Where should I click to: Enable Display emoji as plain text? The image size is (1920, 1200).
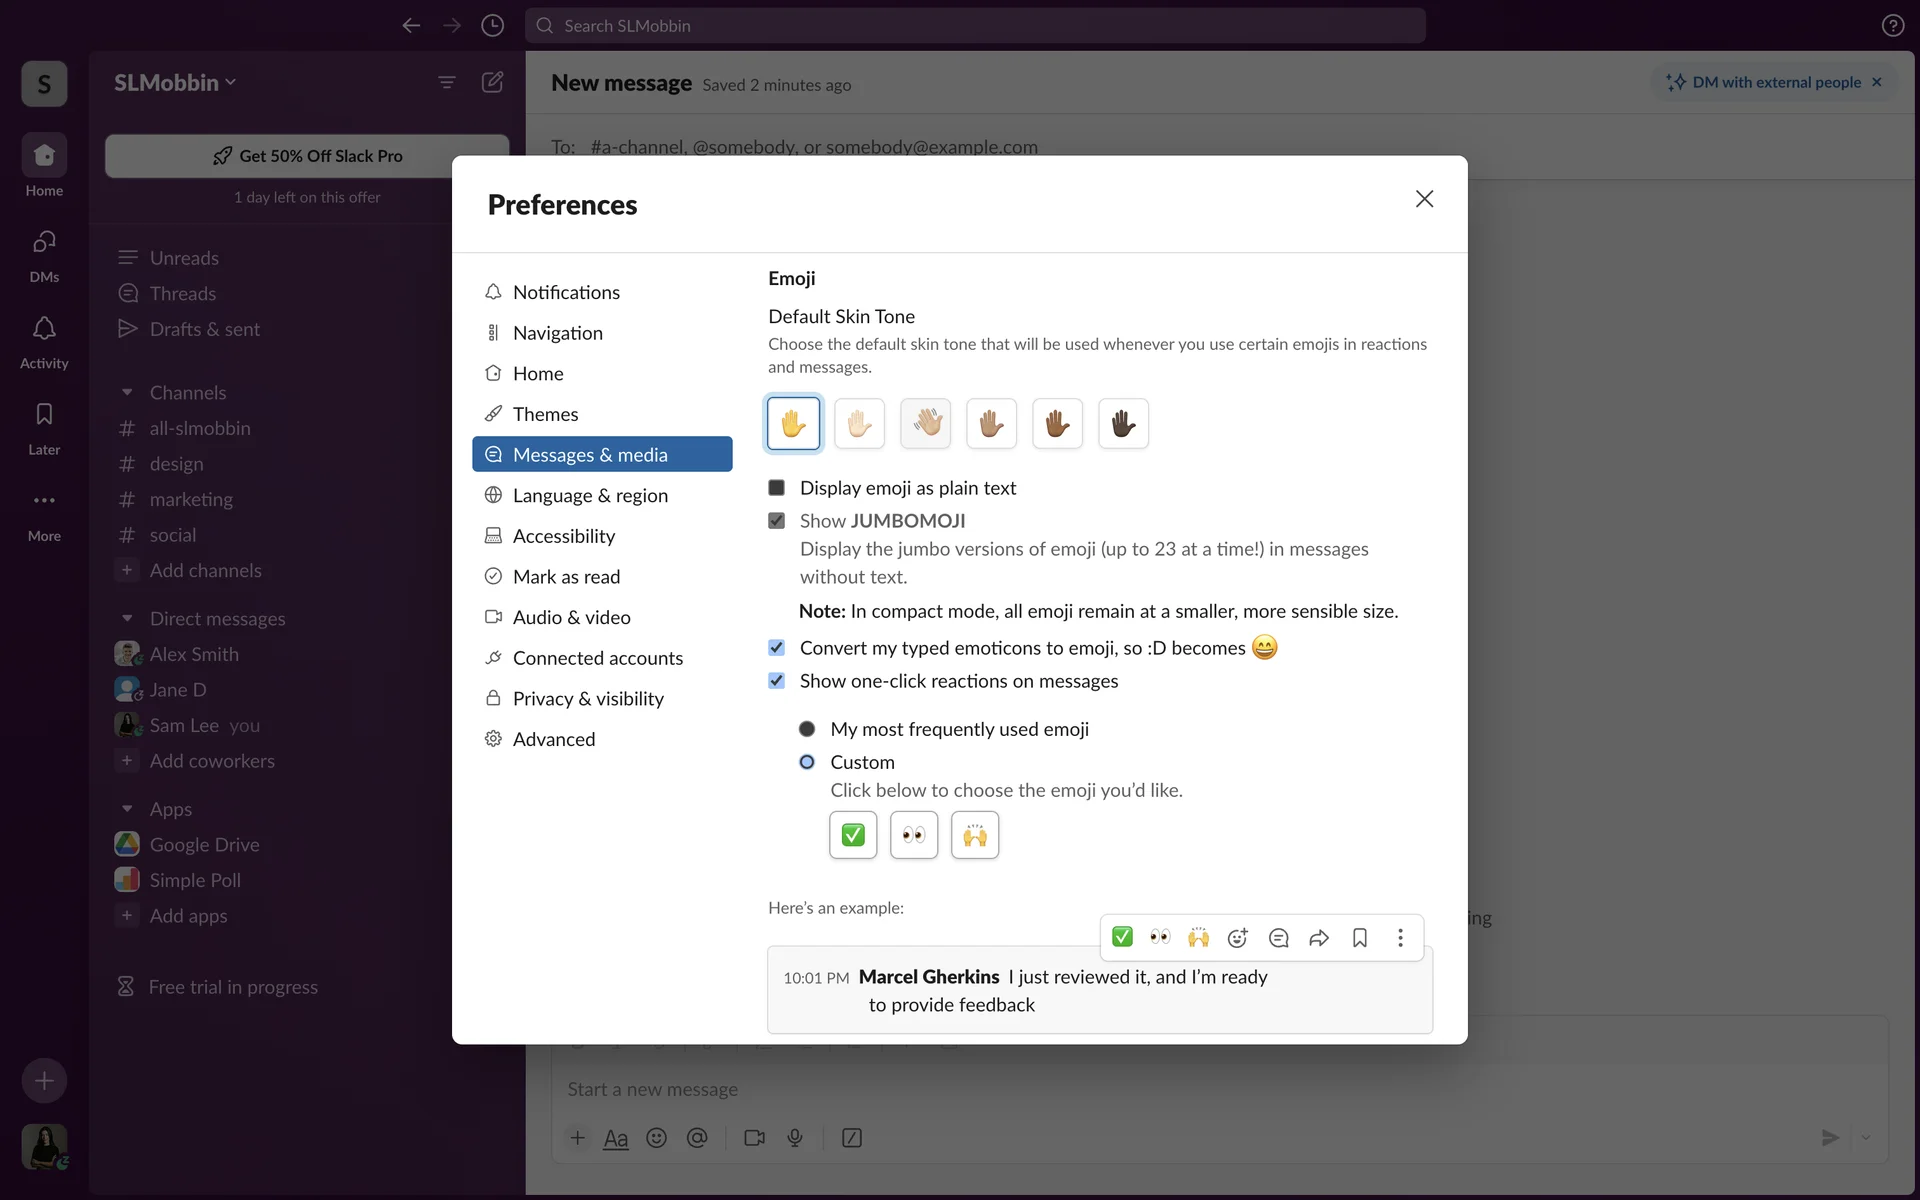click(777, 488)
